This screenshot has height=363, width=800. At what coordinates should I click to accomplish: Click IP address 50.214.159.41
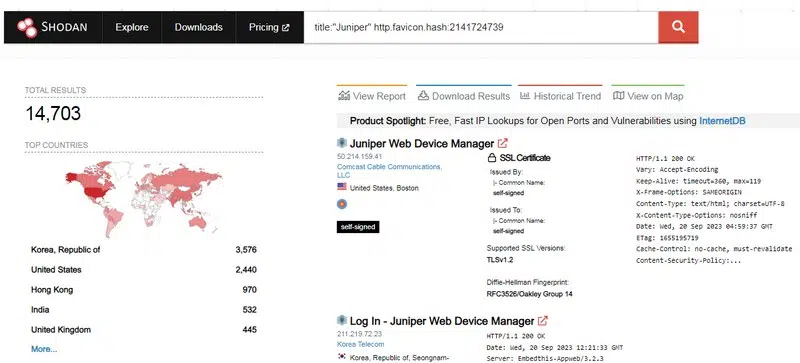(x=360, y=157)
